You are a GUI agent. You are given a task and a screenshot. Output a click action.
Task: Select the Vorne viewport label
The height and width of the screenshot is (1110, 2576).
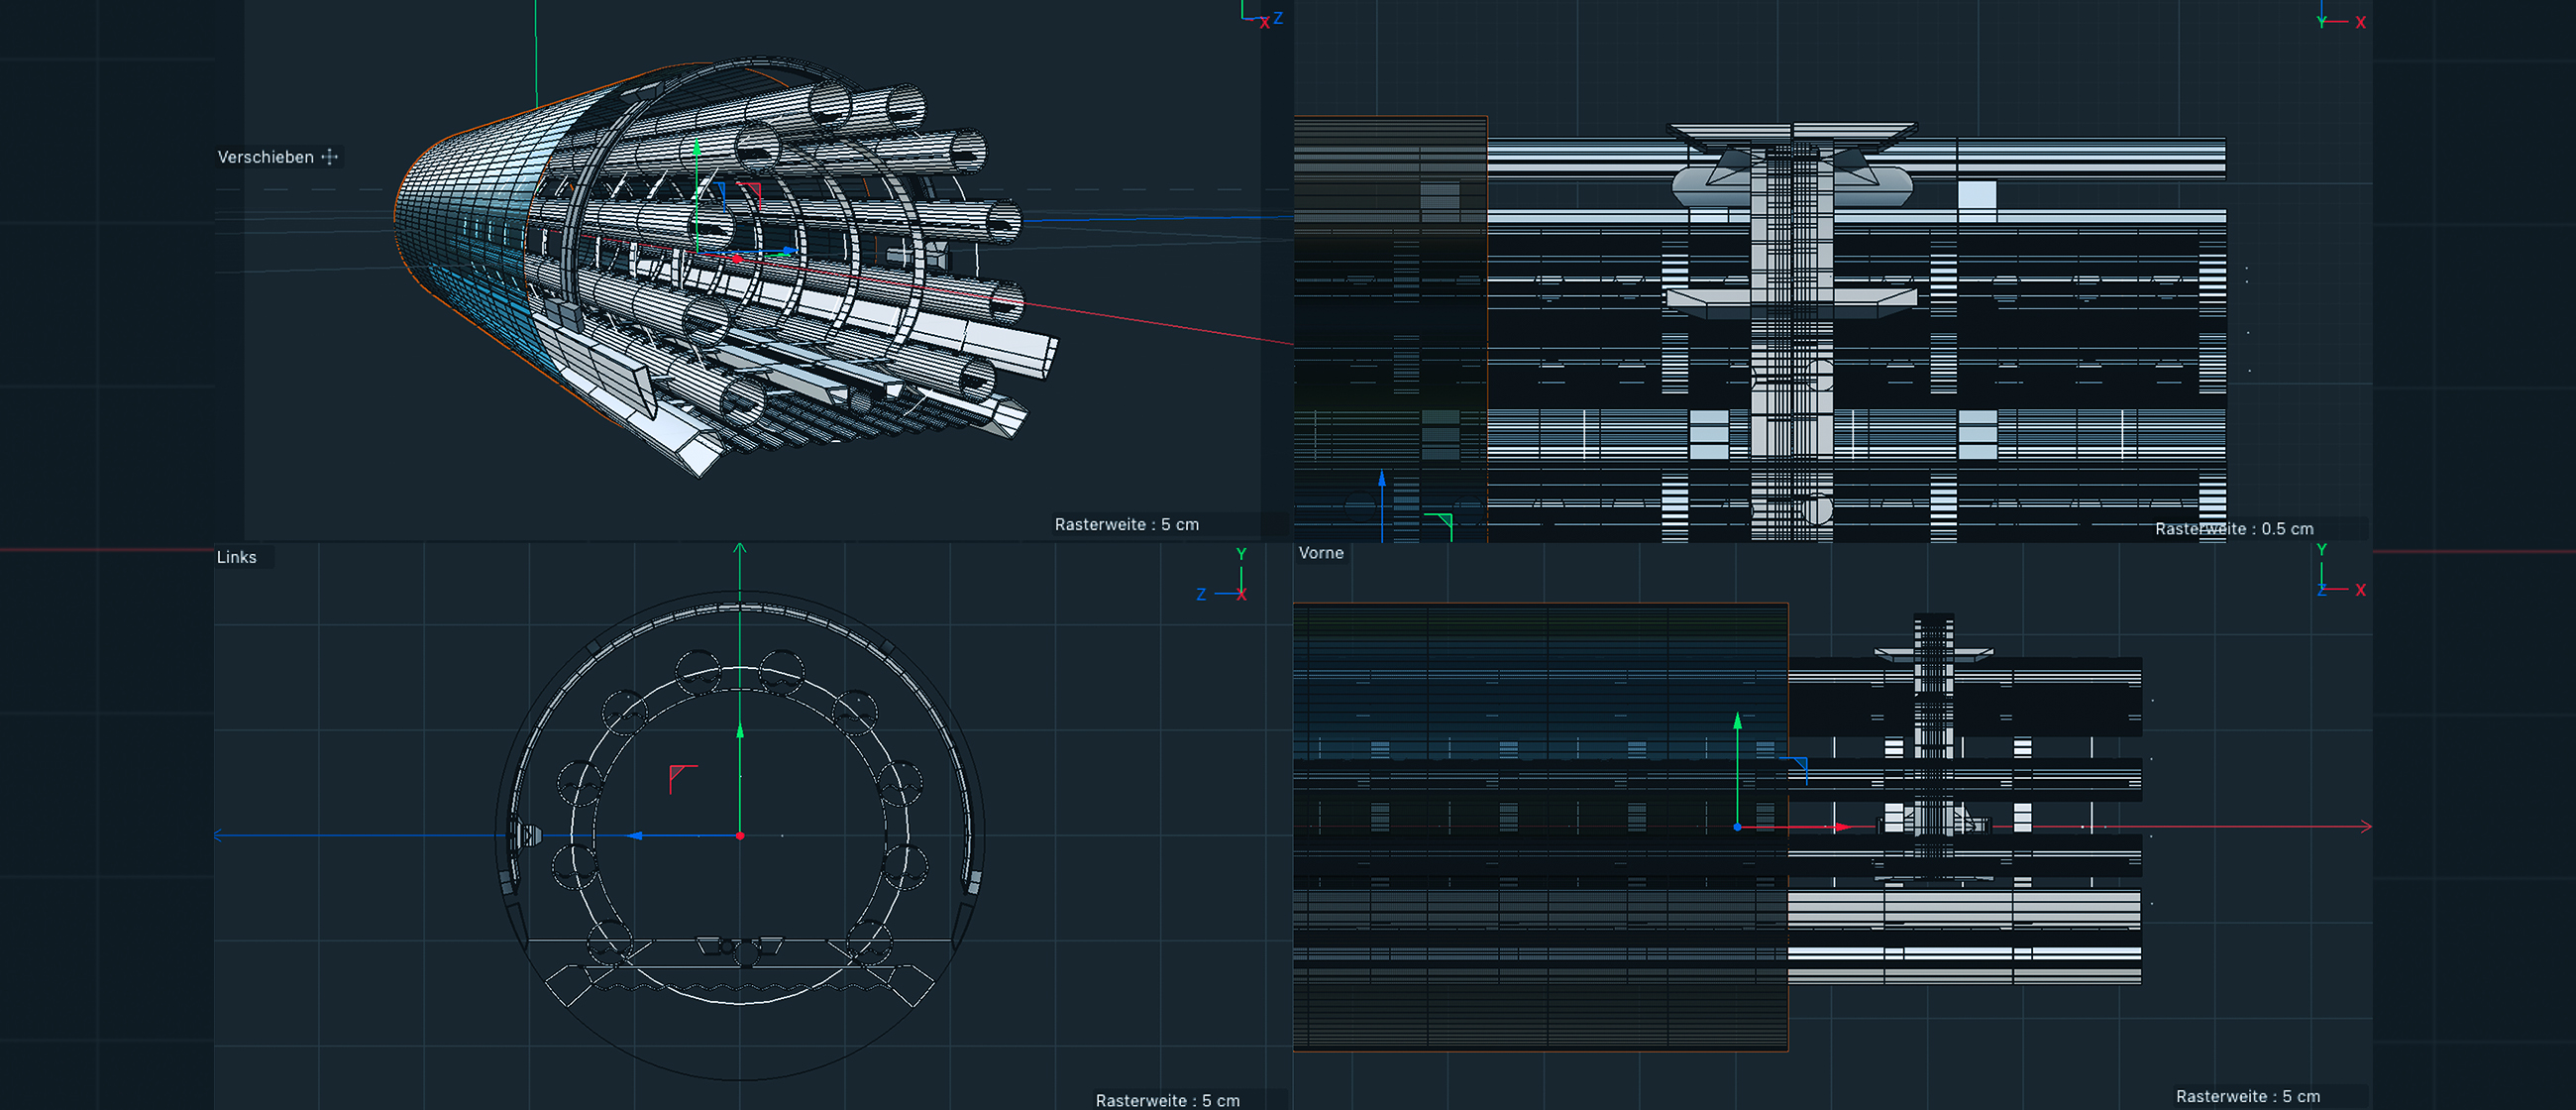tap(1320, 553)
